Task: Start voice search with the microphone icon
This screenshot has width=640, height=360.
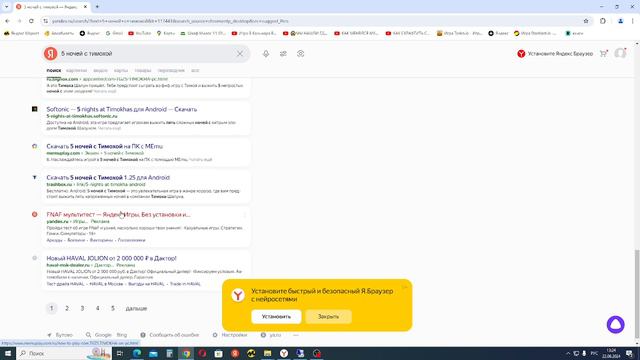Action: [266, 53]
